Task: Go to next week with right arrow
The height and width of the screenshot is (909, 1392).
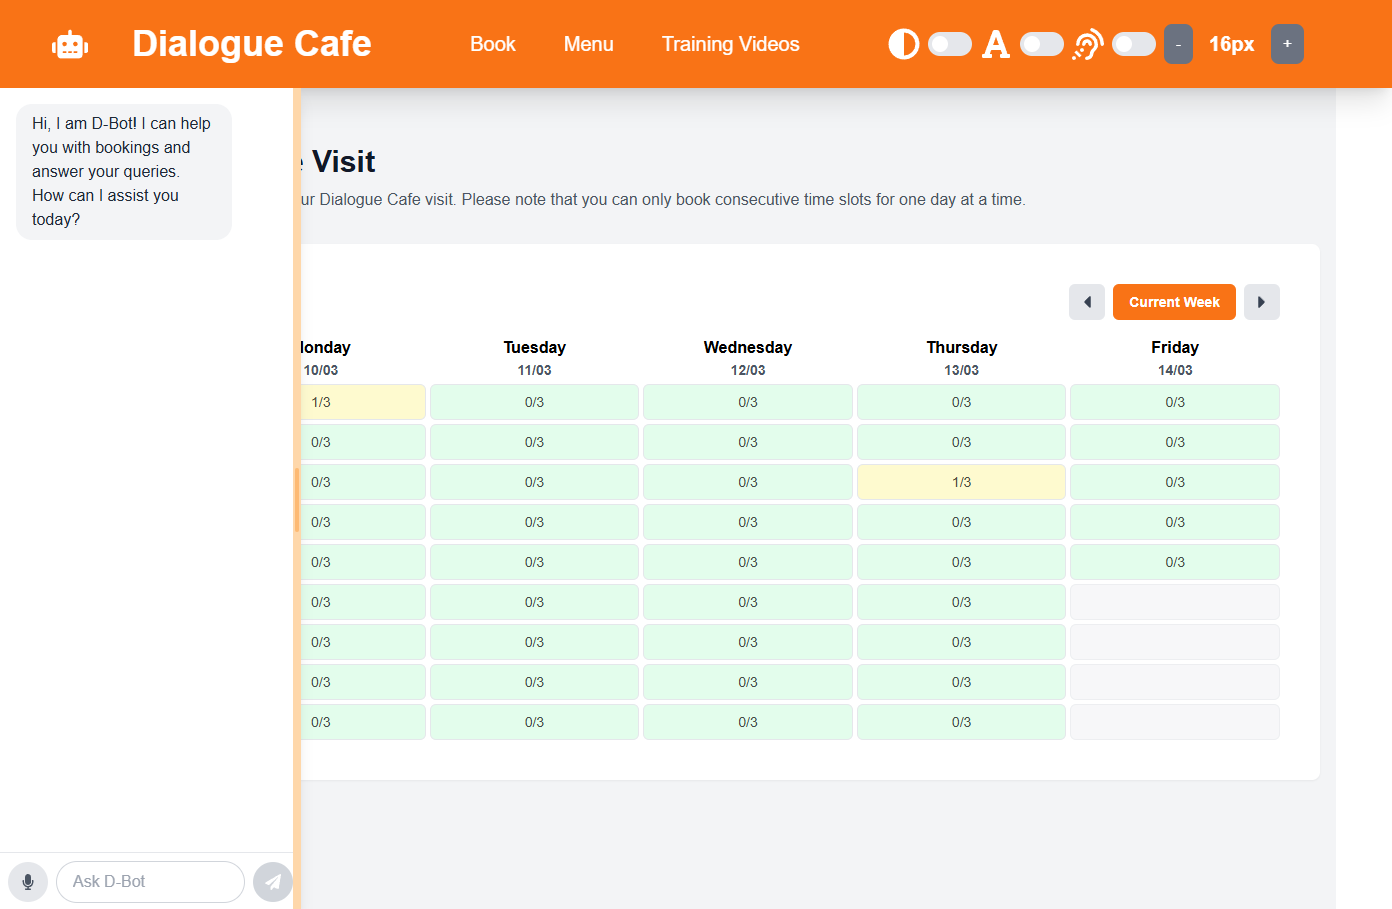Action: (1261, 302)
